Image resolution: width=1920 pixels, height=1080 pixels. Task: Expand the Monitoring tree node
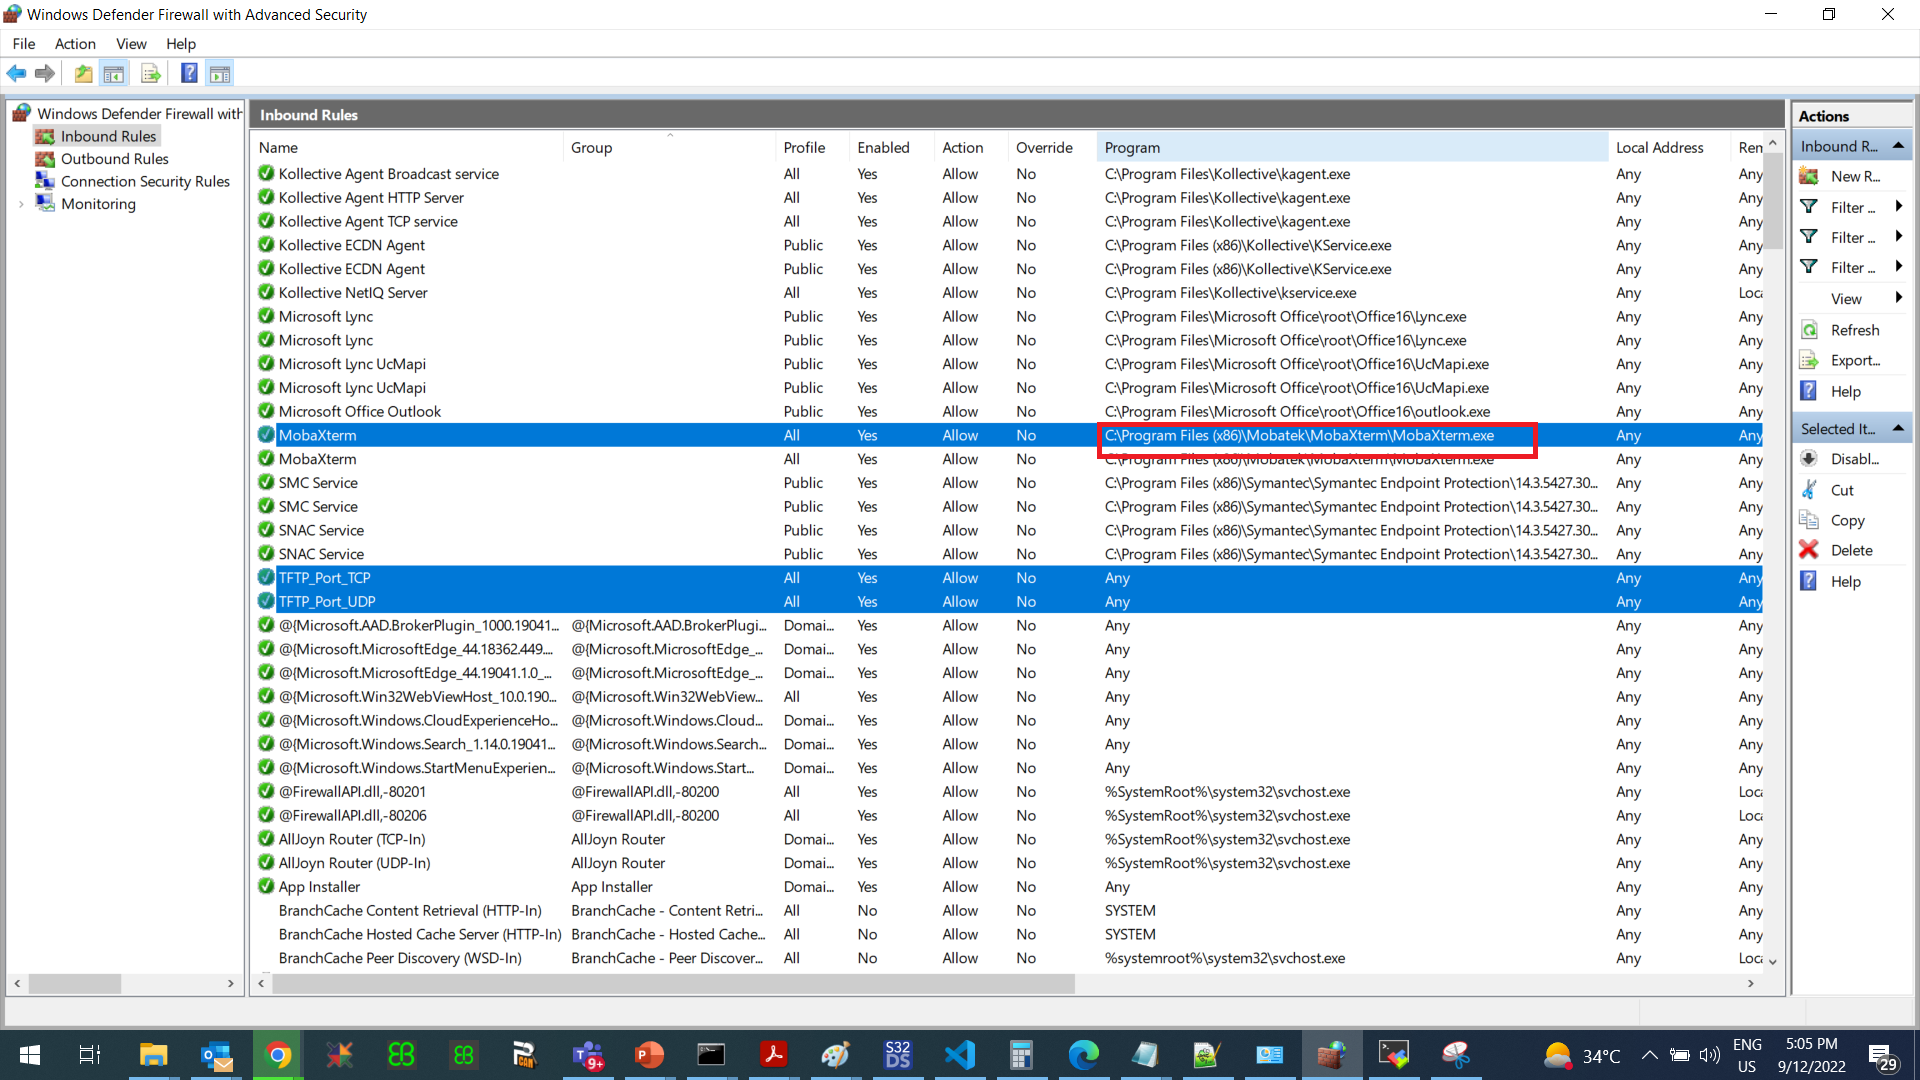pyautogui.click(x=21, y=204)
